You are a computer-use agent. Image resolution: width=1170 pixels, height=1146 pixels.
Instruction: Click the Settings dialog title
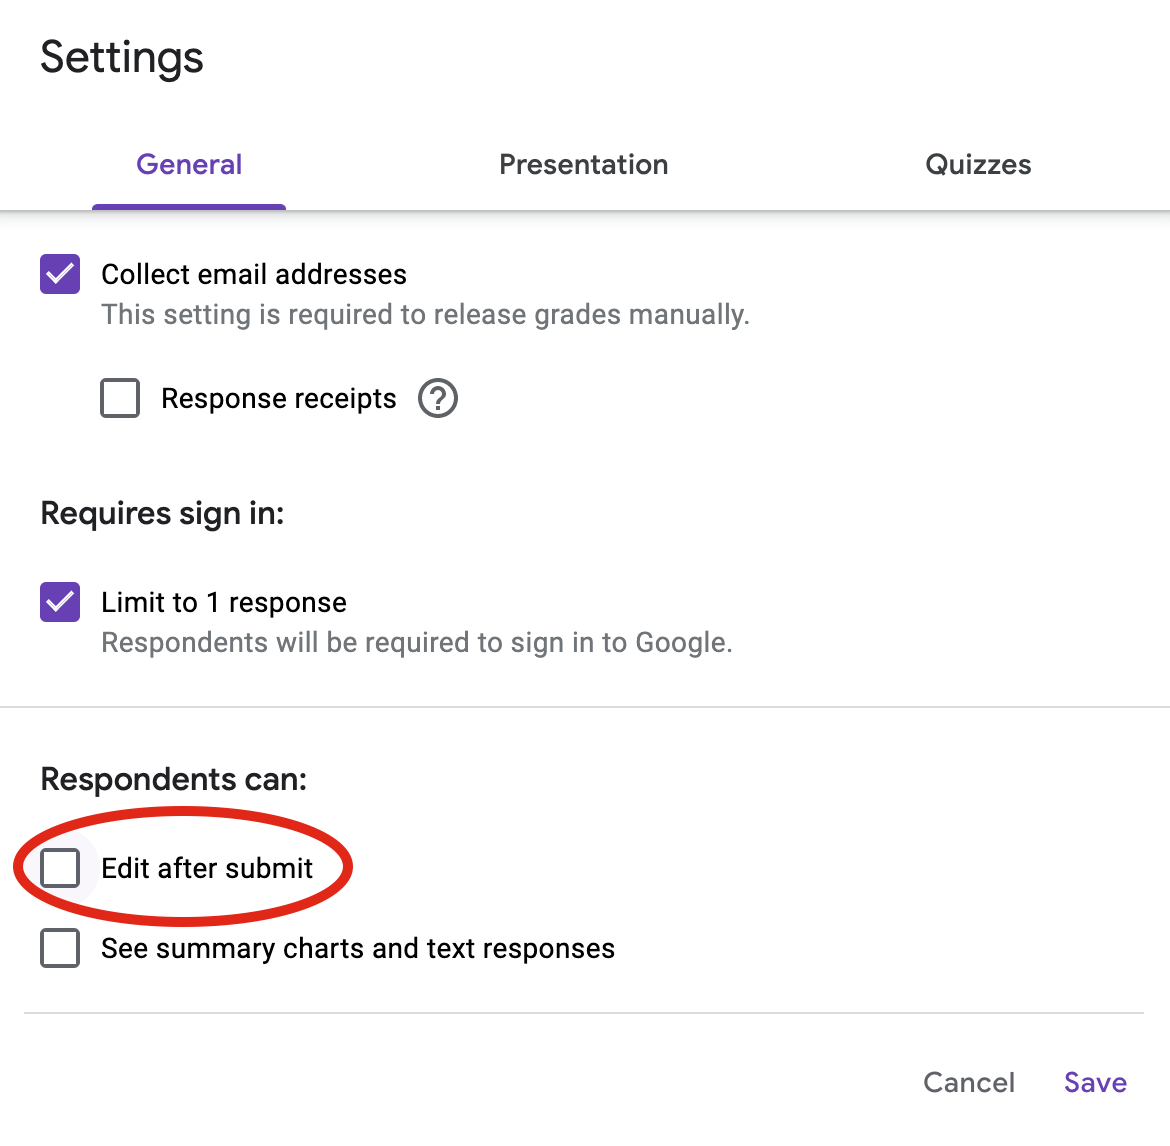[122, 57]
